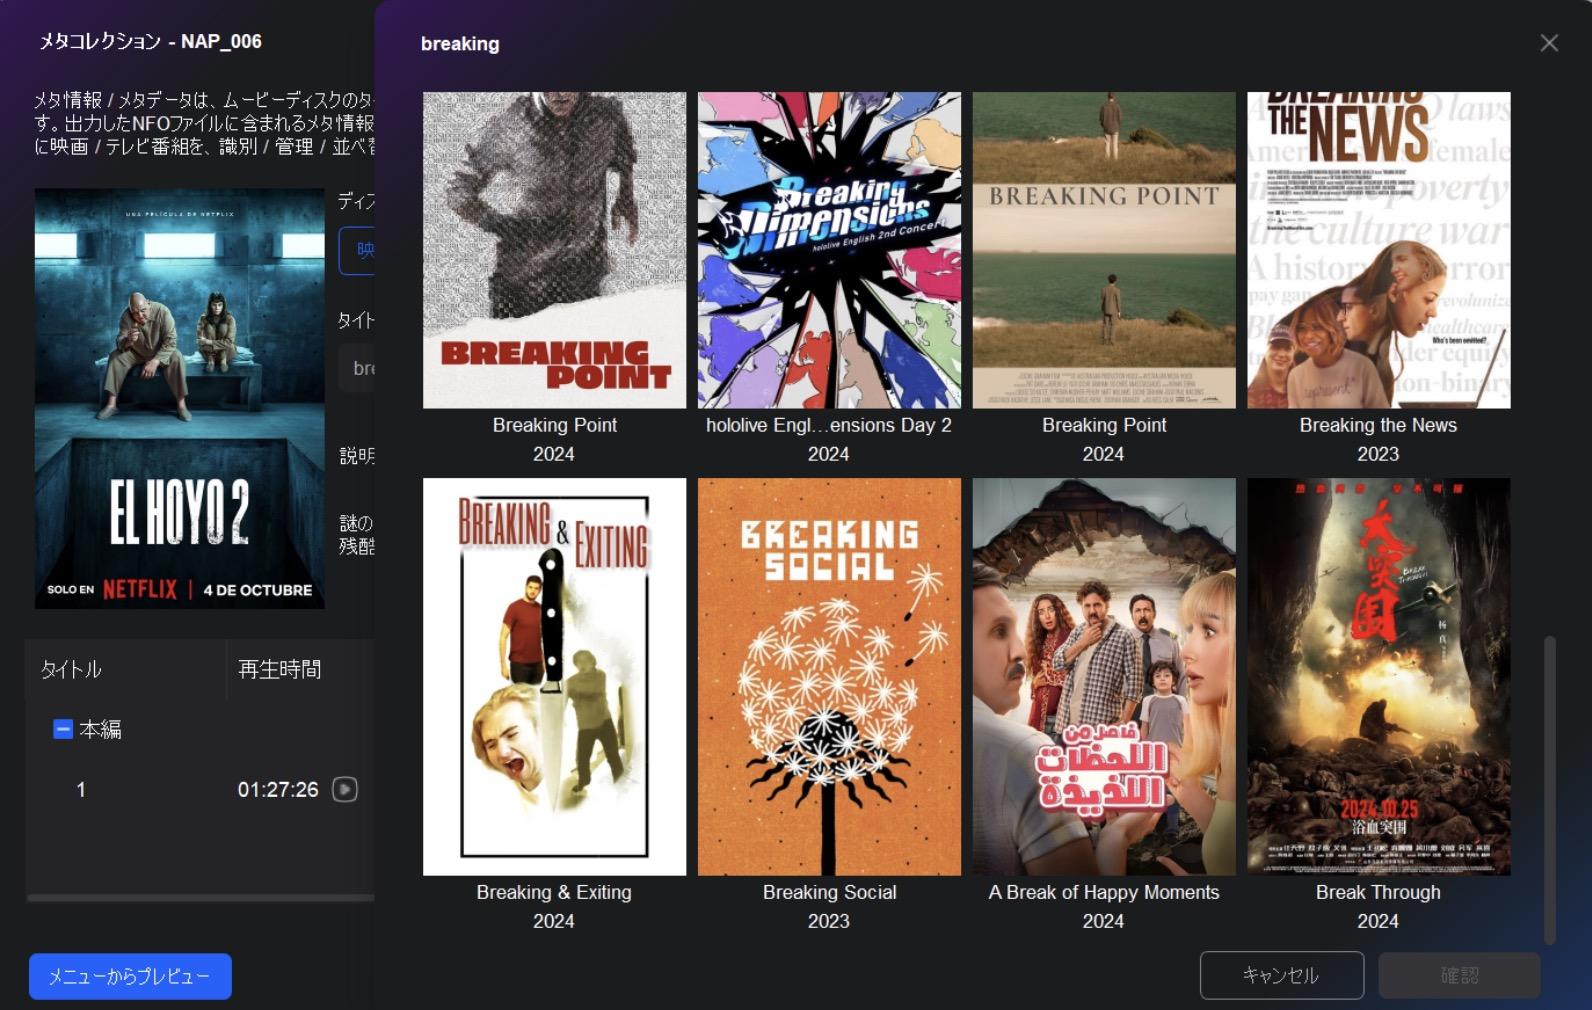Click the greyed 確認 button

pos(1459,975)
